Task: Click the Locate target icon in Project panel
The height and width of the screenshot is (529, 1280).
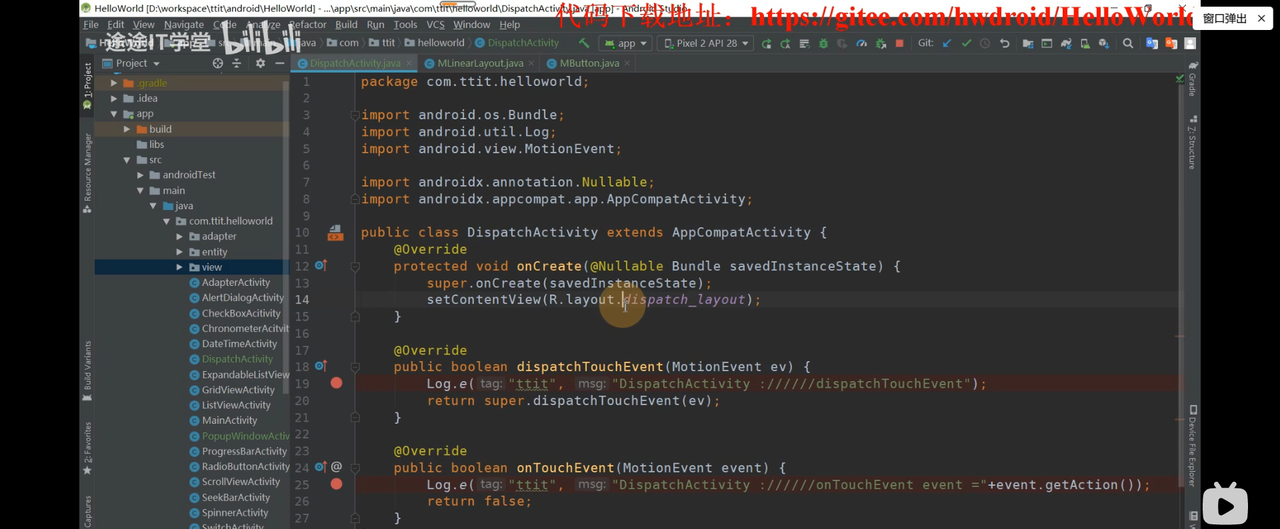Action: click(218, 63)
